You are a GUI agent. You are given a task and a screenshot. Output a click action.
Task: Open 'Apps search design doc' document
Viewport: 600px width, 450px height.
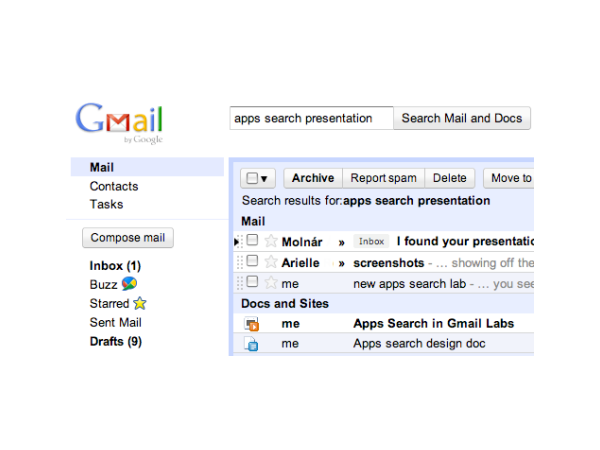[419, 344]
